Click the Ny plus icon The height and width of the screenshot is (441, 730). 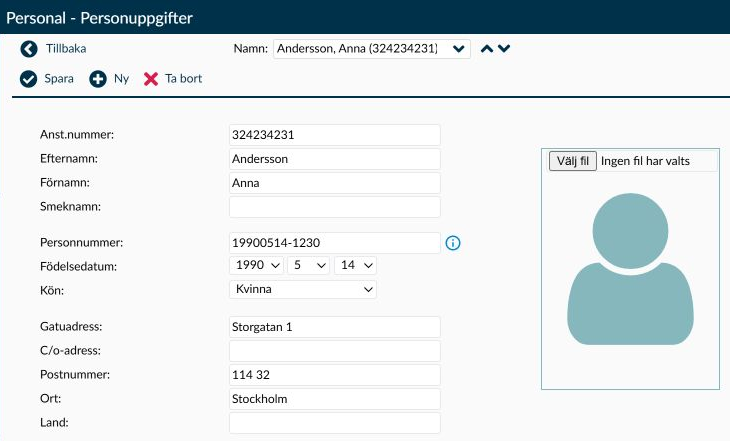(98, 79)
